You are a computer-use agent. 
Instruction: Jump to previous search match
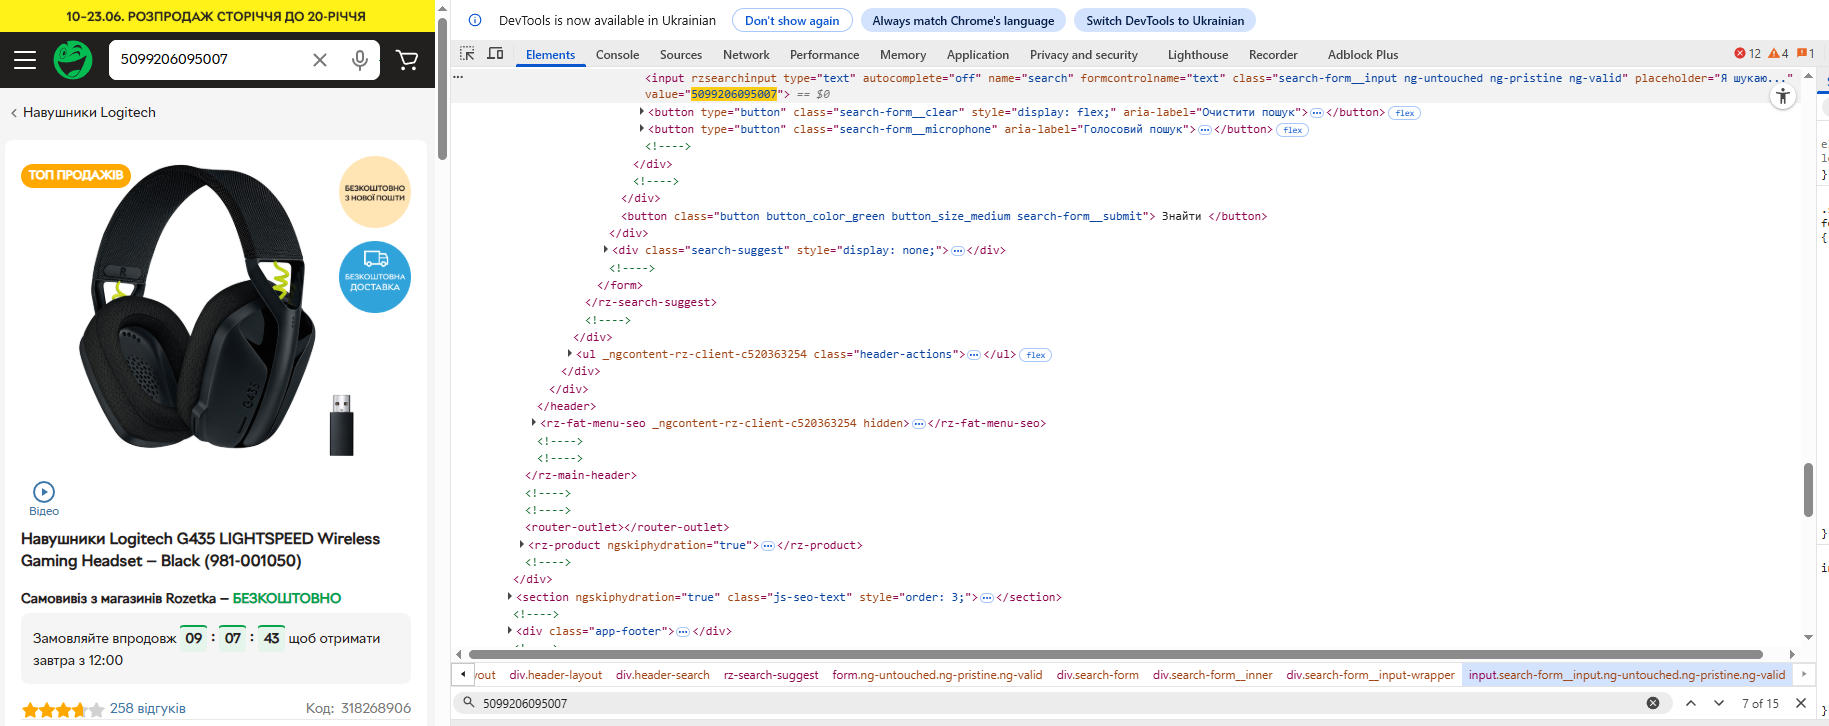click(x=1691, y=703)
